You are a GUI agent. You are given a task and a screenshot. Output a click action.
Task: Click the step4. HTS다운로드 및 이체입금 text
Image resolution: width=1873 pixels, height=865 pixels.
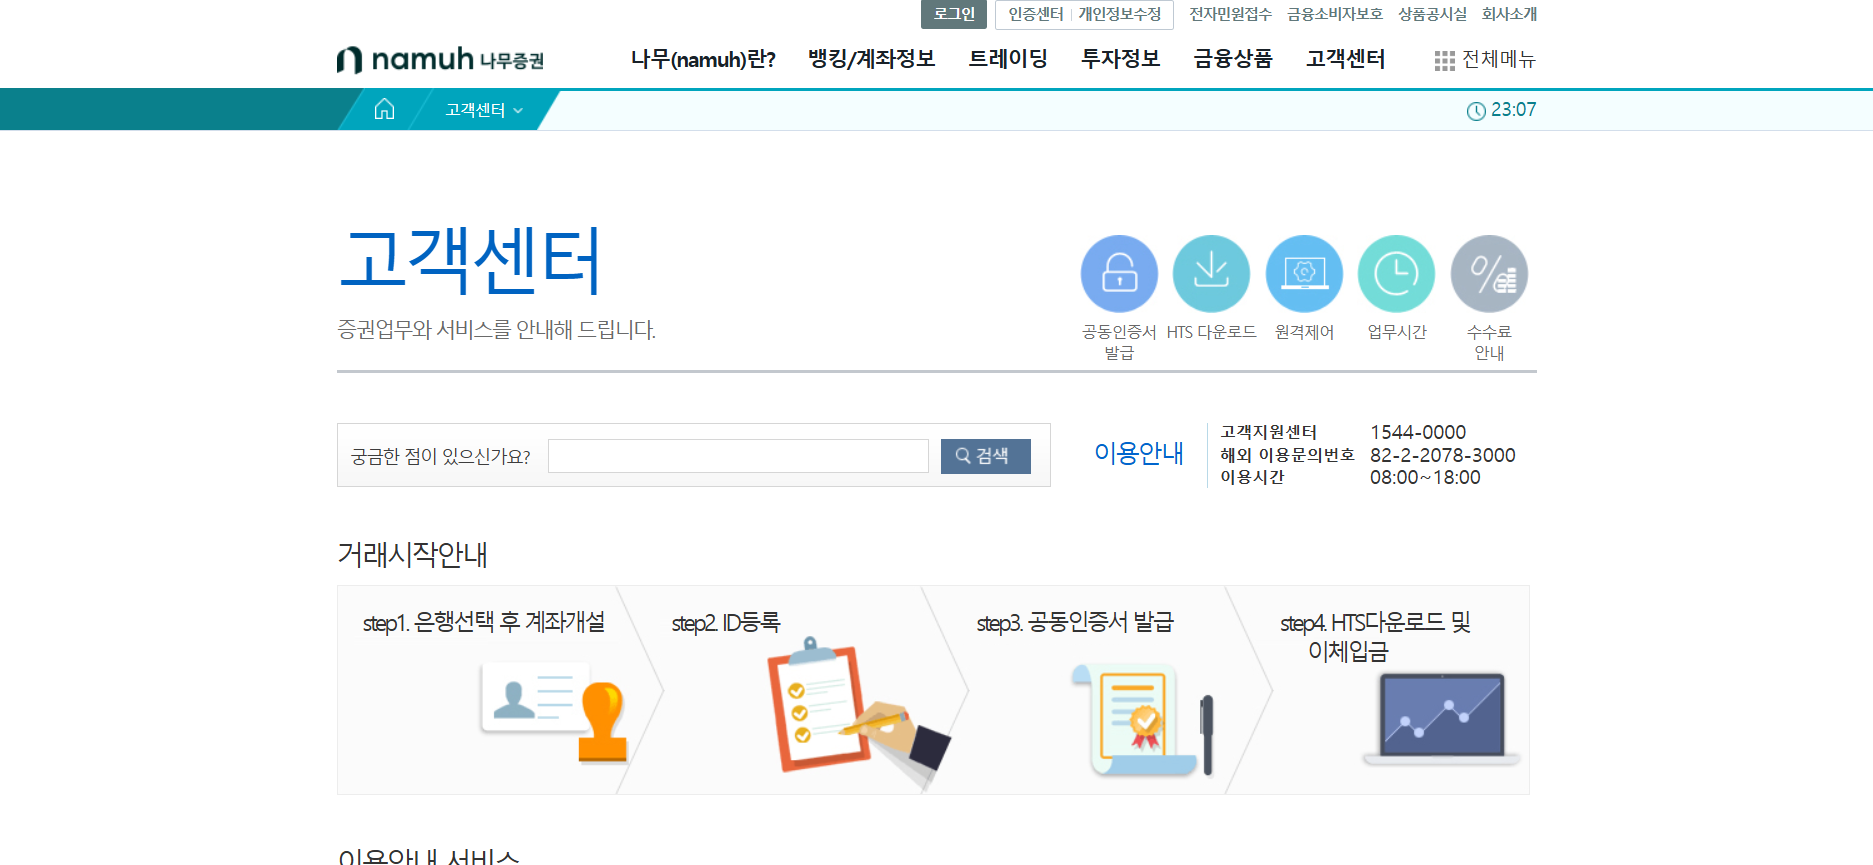[1376, 637]
